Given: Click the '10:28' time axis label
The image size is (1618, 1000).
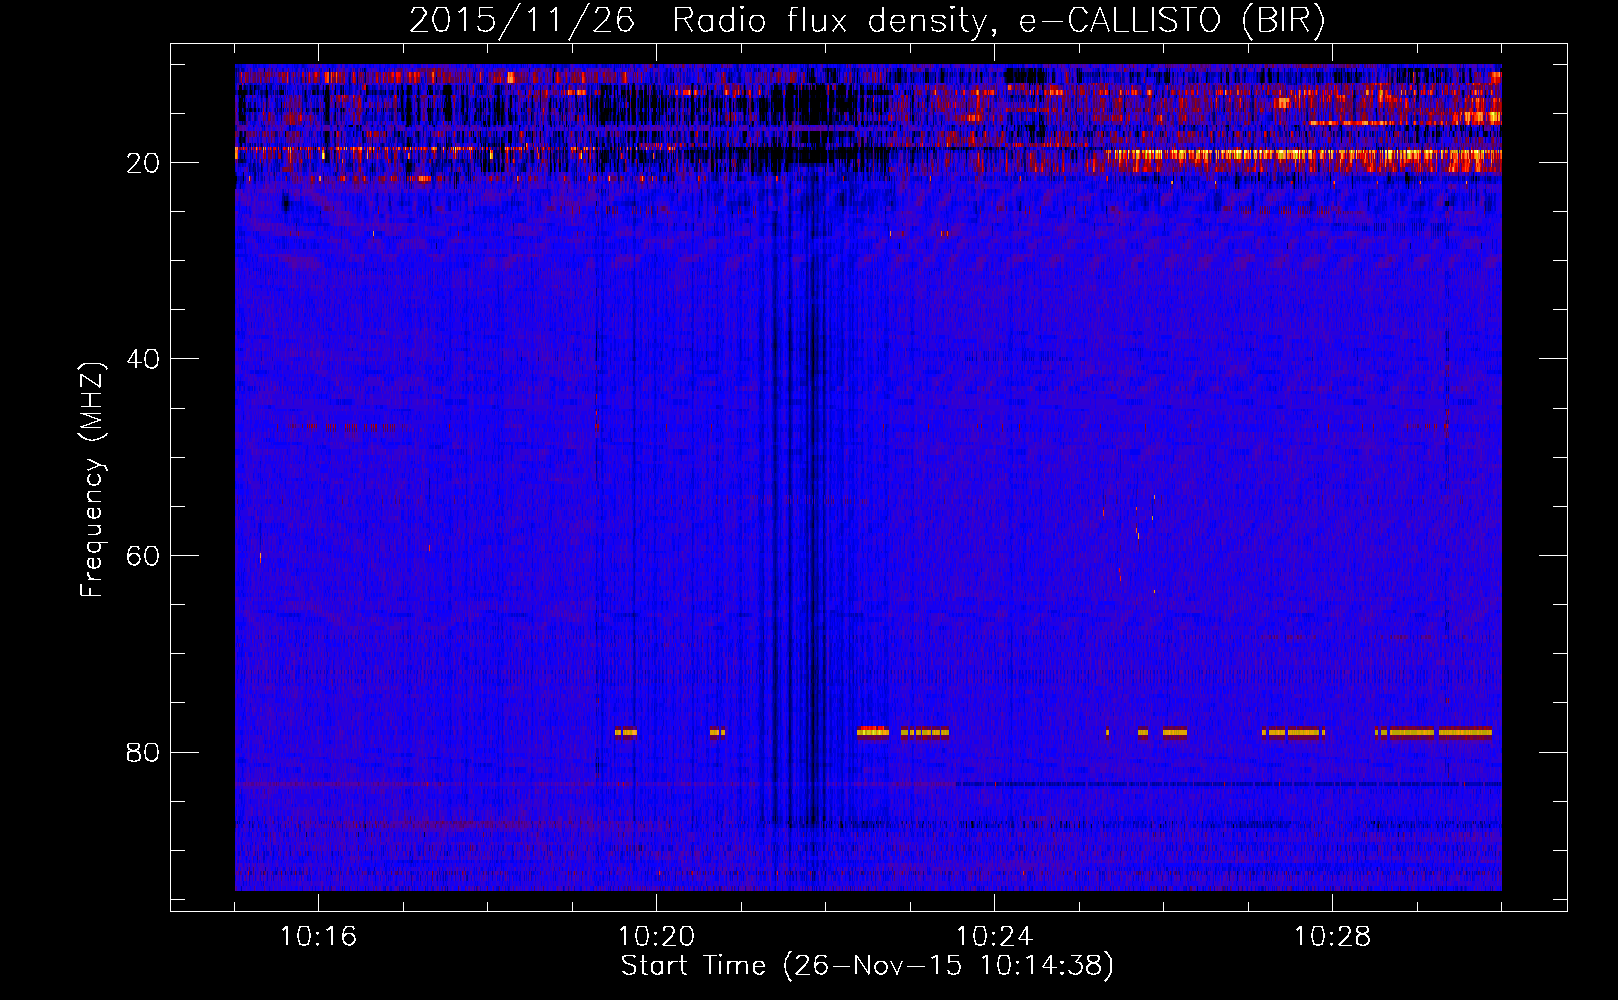Looking at the screenshot, I should tap(1332, 937).
